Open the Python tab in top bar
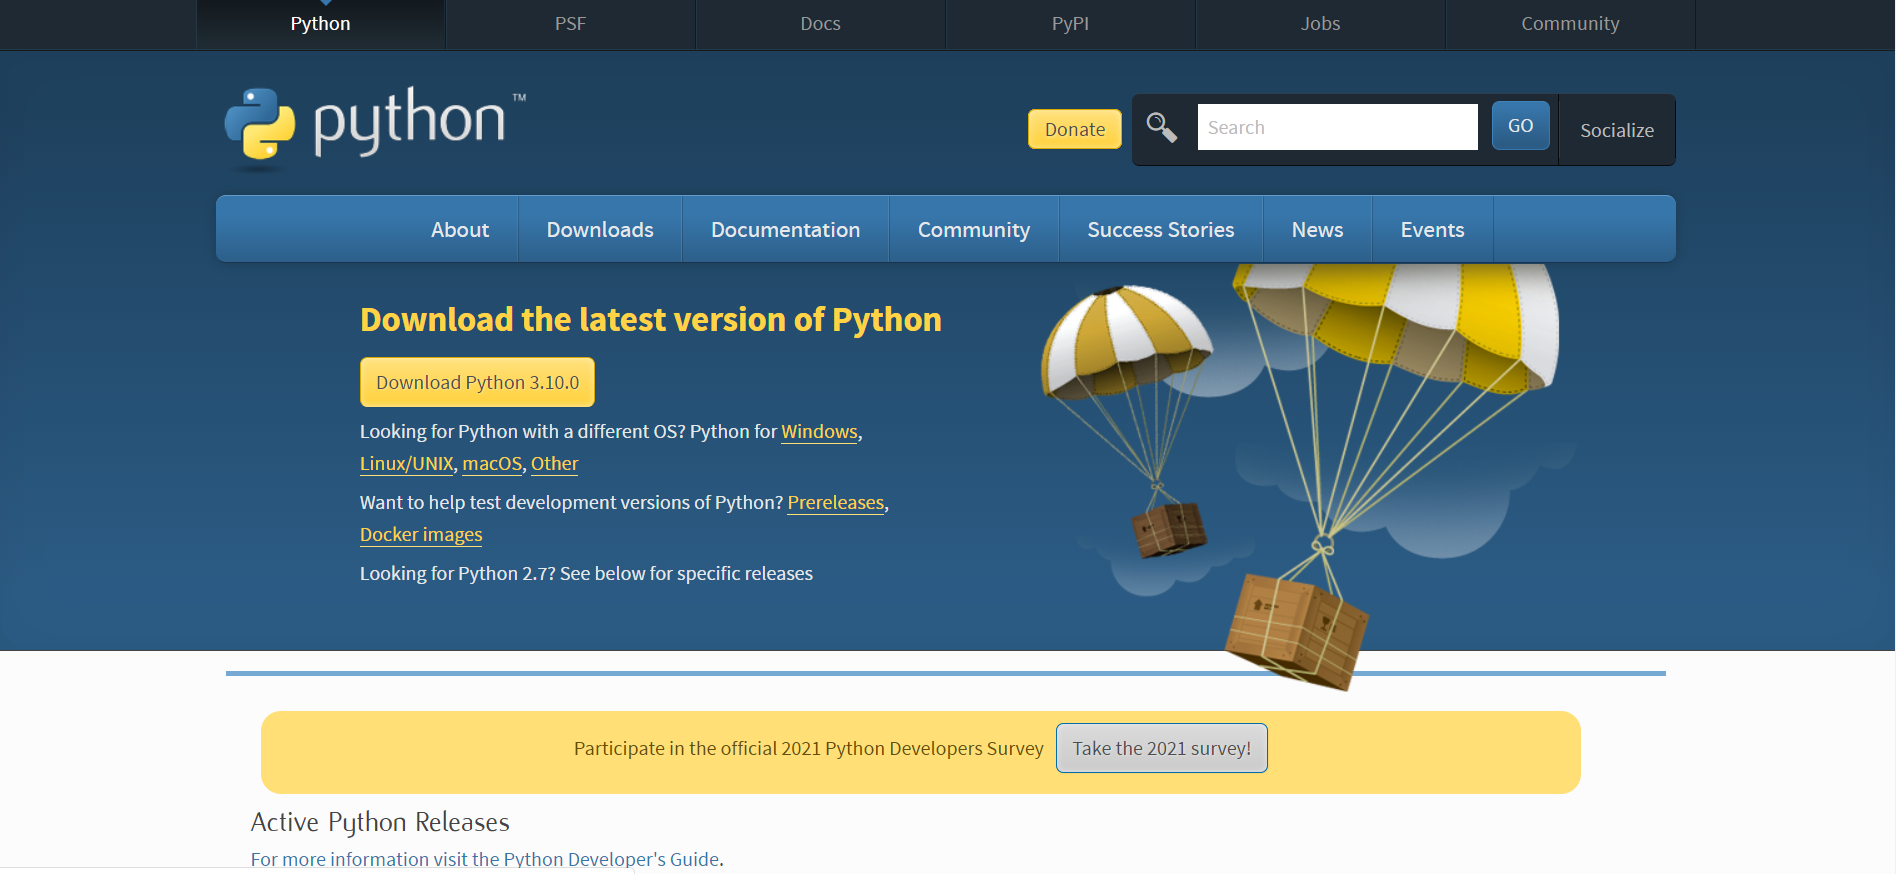The height and width of the screenshot is (874, 1896). (x=320, y=24)
